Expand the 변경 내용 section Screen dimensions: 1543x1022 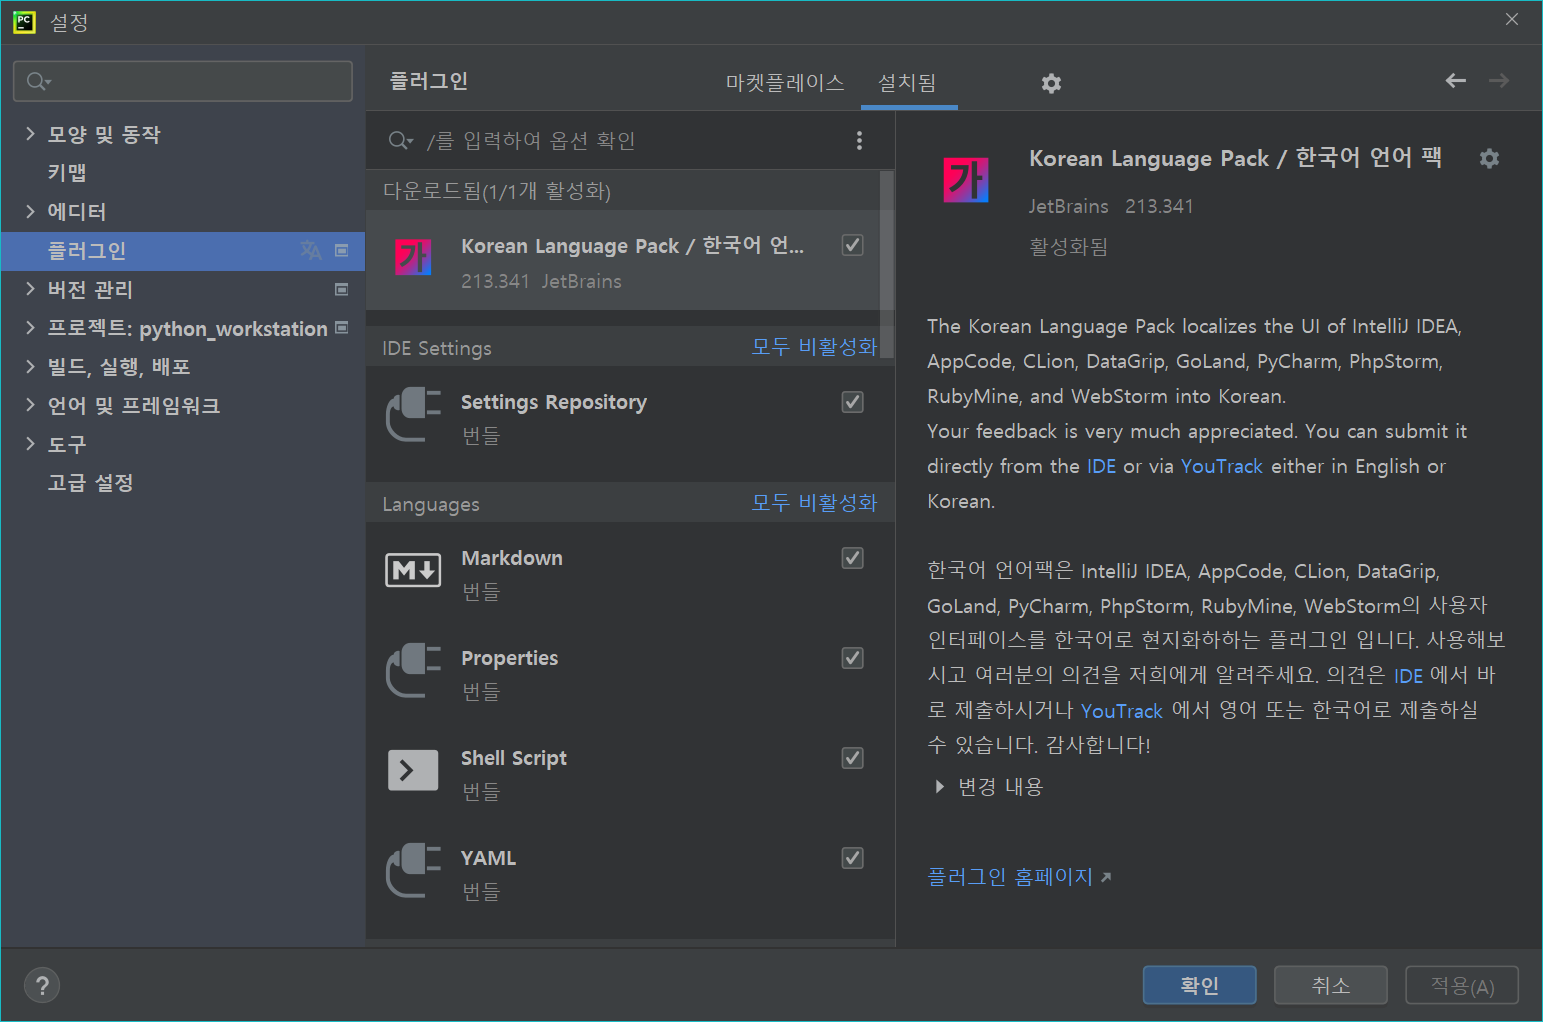pos(939,787)
